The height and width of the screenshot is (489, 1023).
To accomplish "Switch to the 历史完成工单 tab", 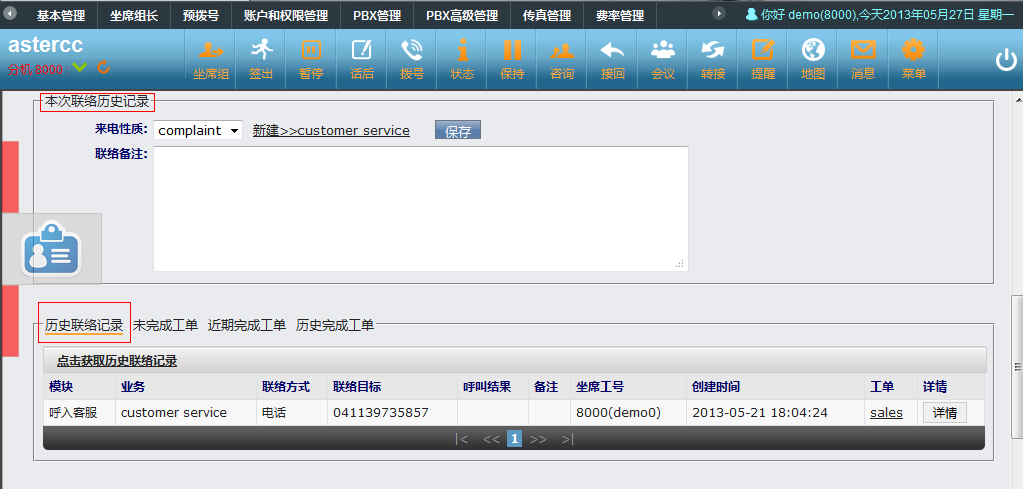I will [335, 325].
